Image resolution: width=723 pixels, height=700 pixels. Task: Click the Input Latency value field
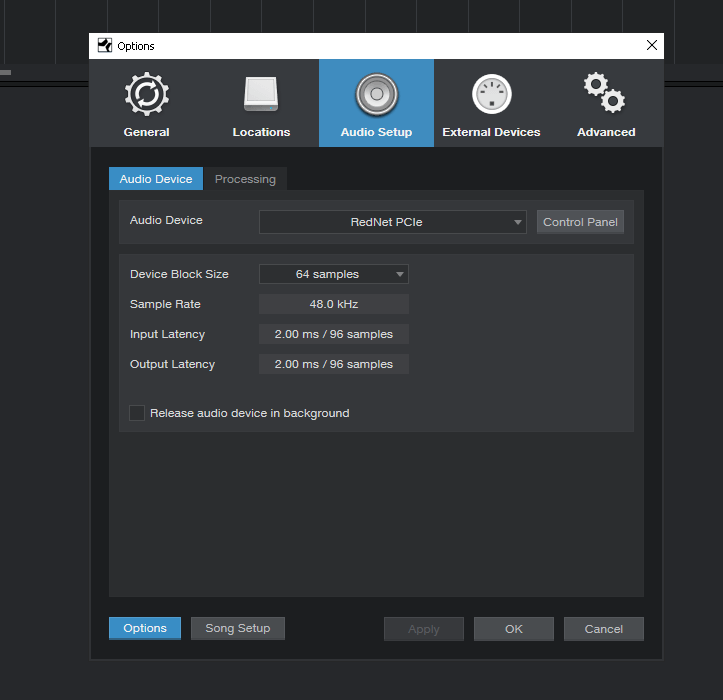click(x=334, y=334)
